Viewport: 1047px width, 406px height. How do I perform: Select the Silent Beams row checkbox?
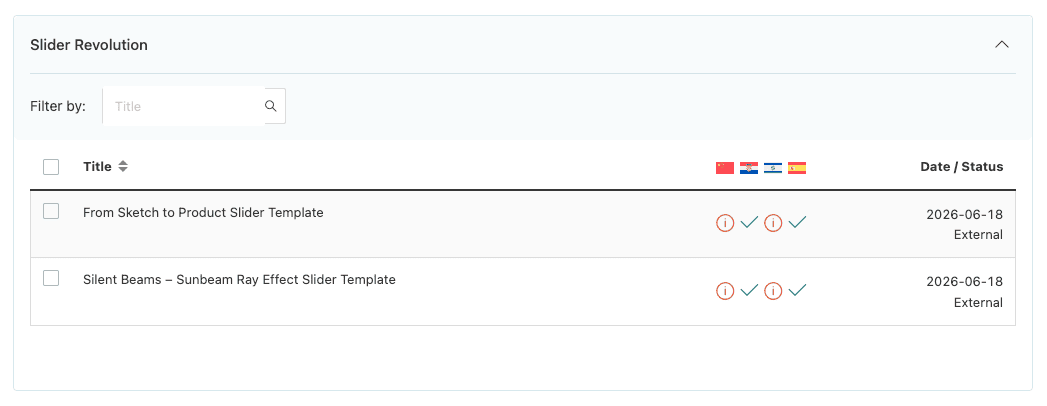(x=51, y=278)
